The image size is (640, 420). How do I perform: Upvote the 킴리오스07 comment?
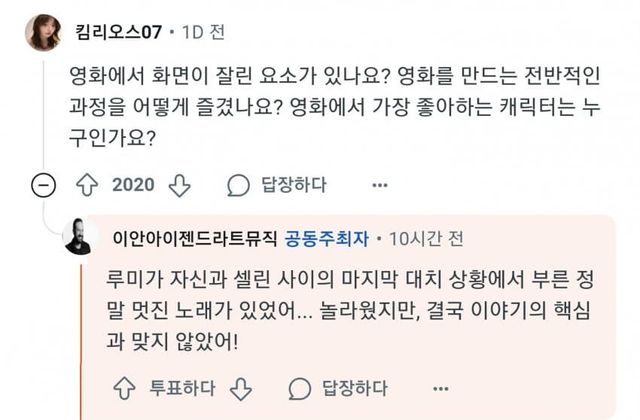(x=87, y=185)
